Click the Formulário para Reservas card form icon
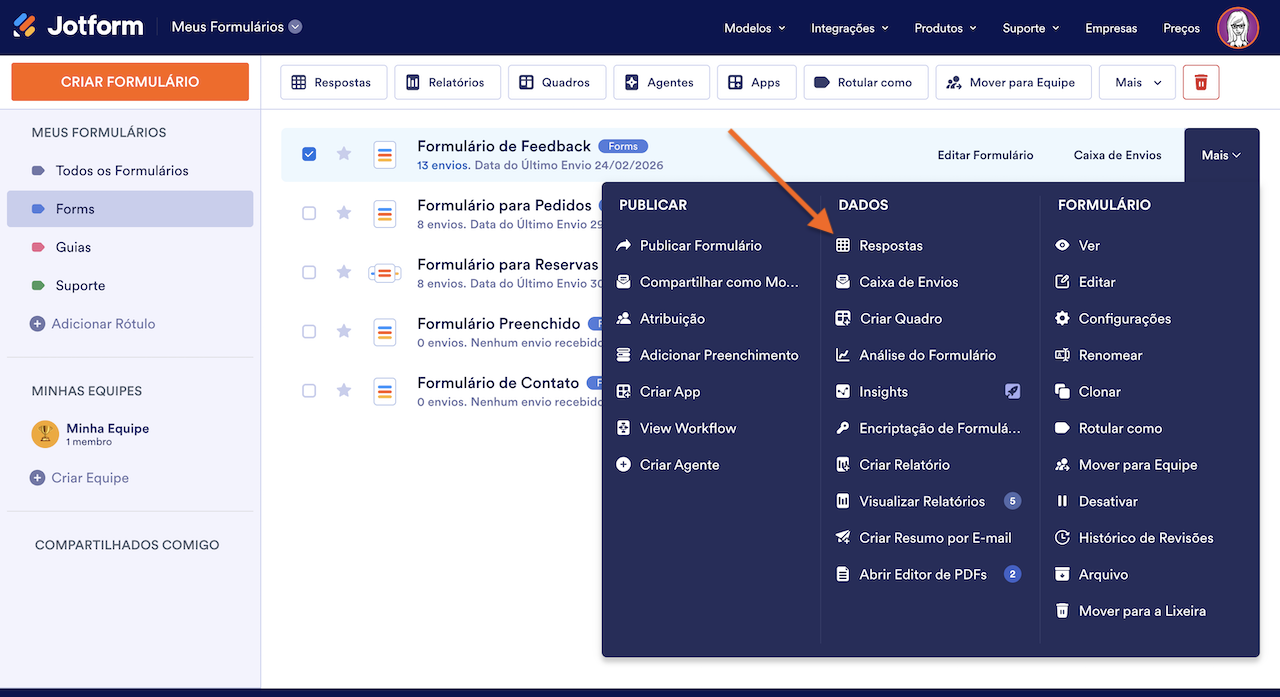1280x697 pixels. pos(385,272)
